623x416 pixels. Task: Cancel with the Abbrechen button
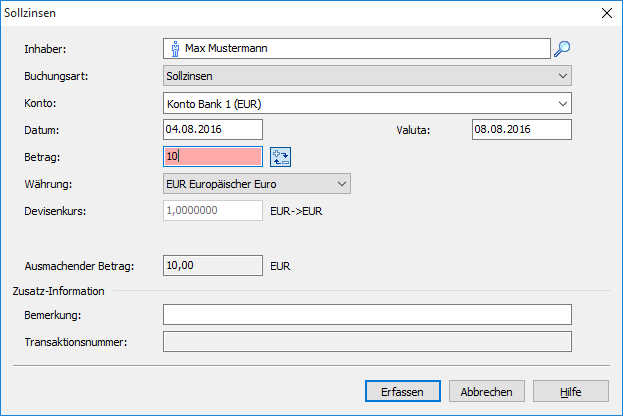(x=487, y=391)
